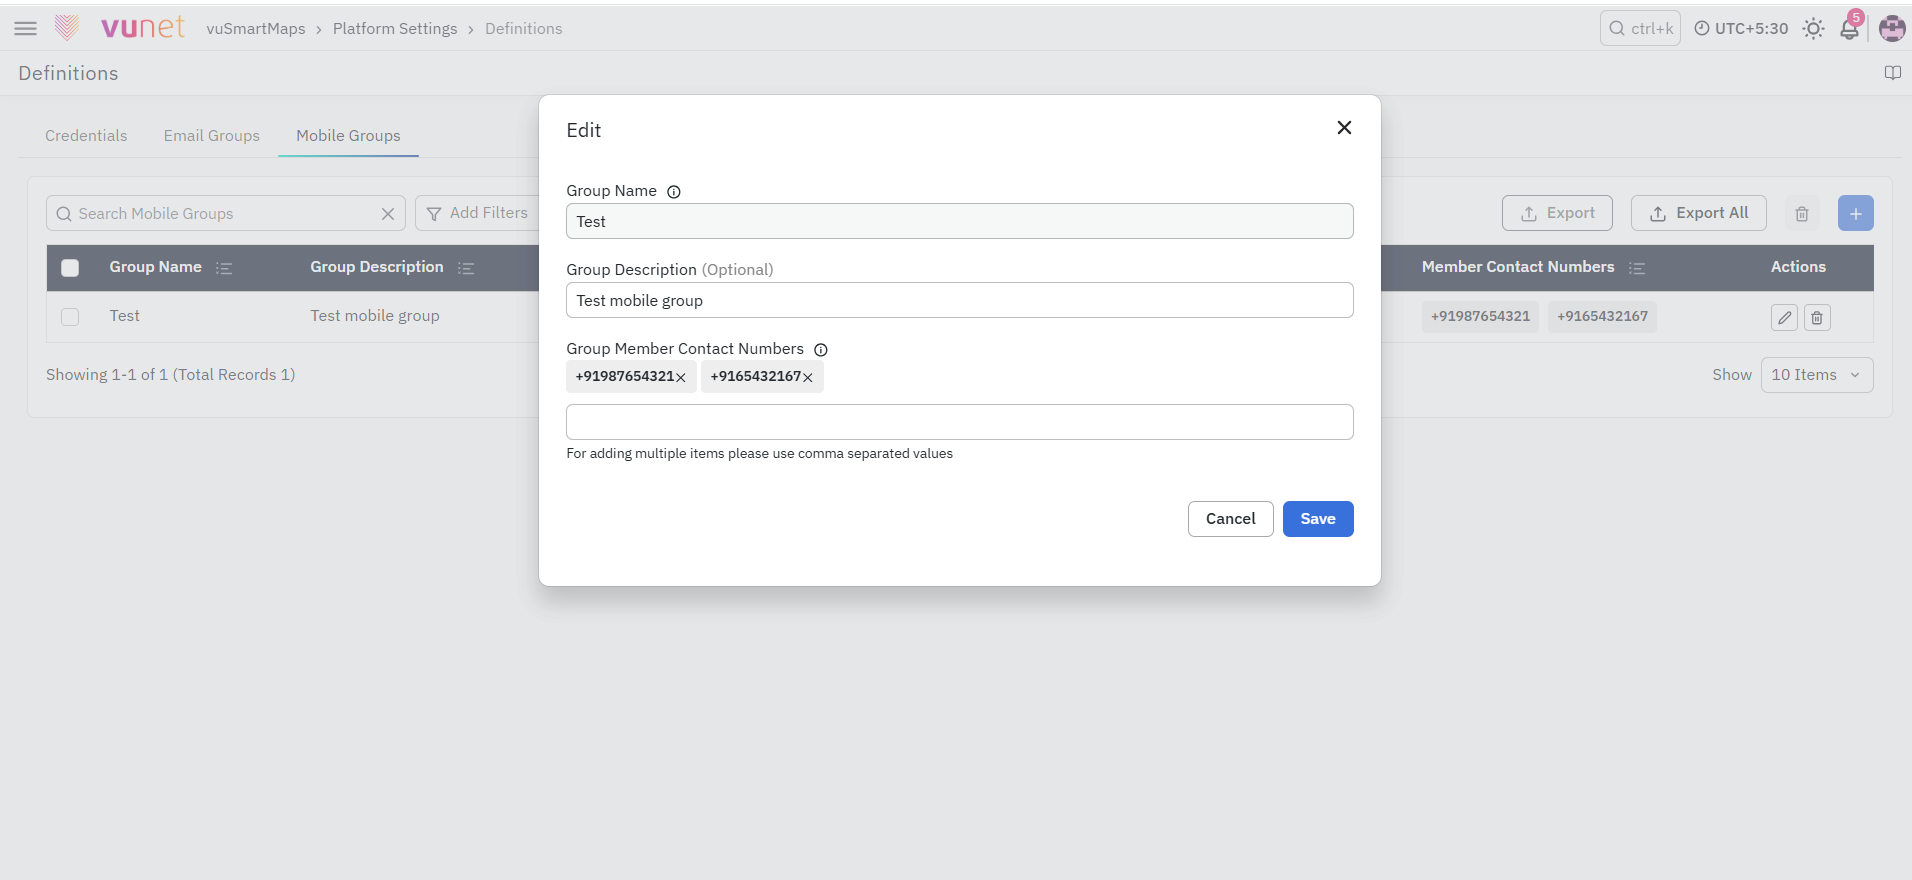The width and height of the screenshot is (1912, 880).
Task: Edit the Test row pencil icon
Action: click(1784, 318)
